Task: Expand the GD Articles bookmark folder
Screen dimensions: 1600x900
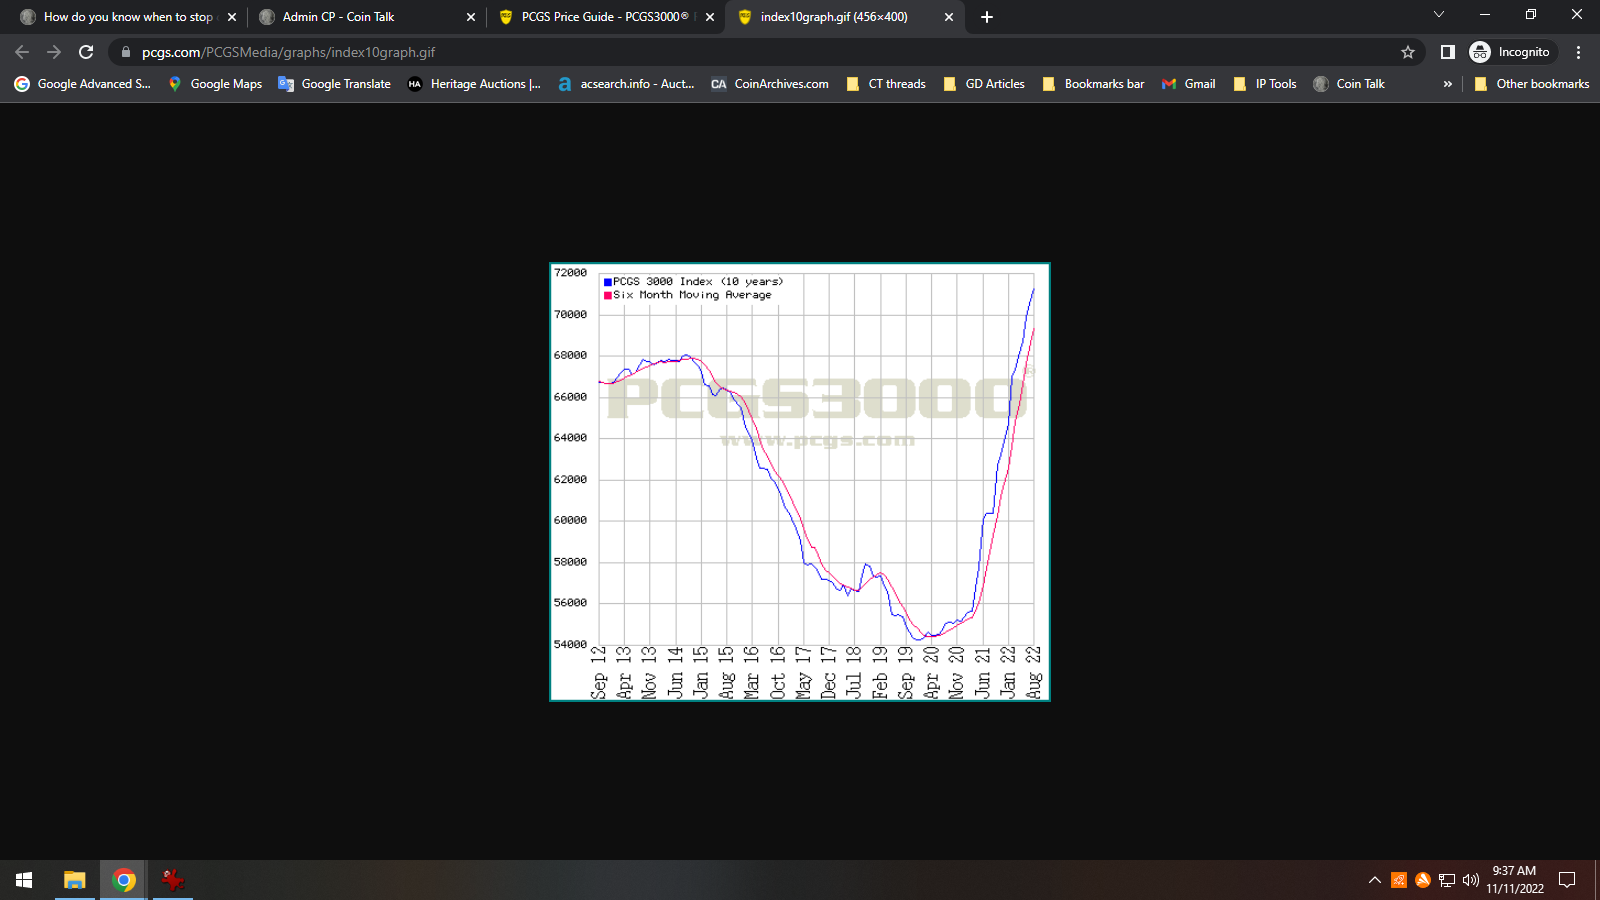Action: [984, 84]
